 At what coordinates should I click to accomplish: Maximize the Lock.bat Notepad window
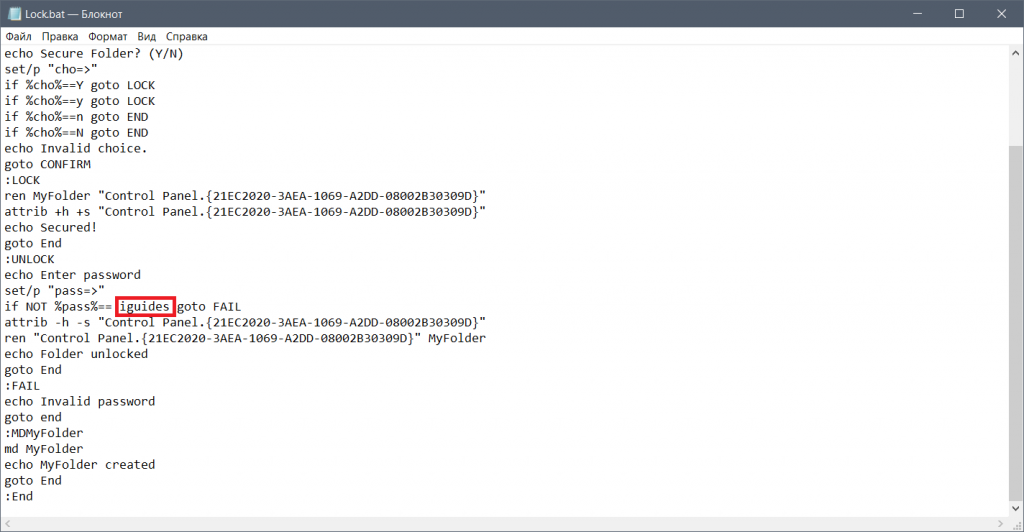(959, 14)
